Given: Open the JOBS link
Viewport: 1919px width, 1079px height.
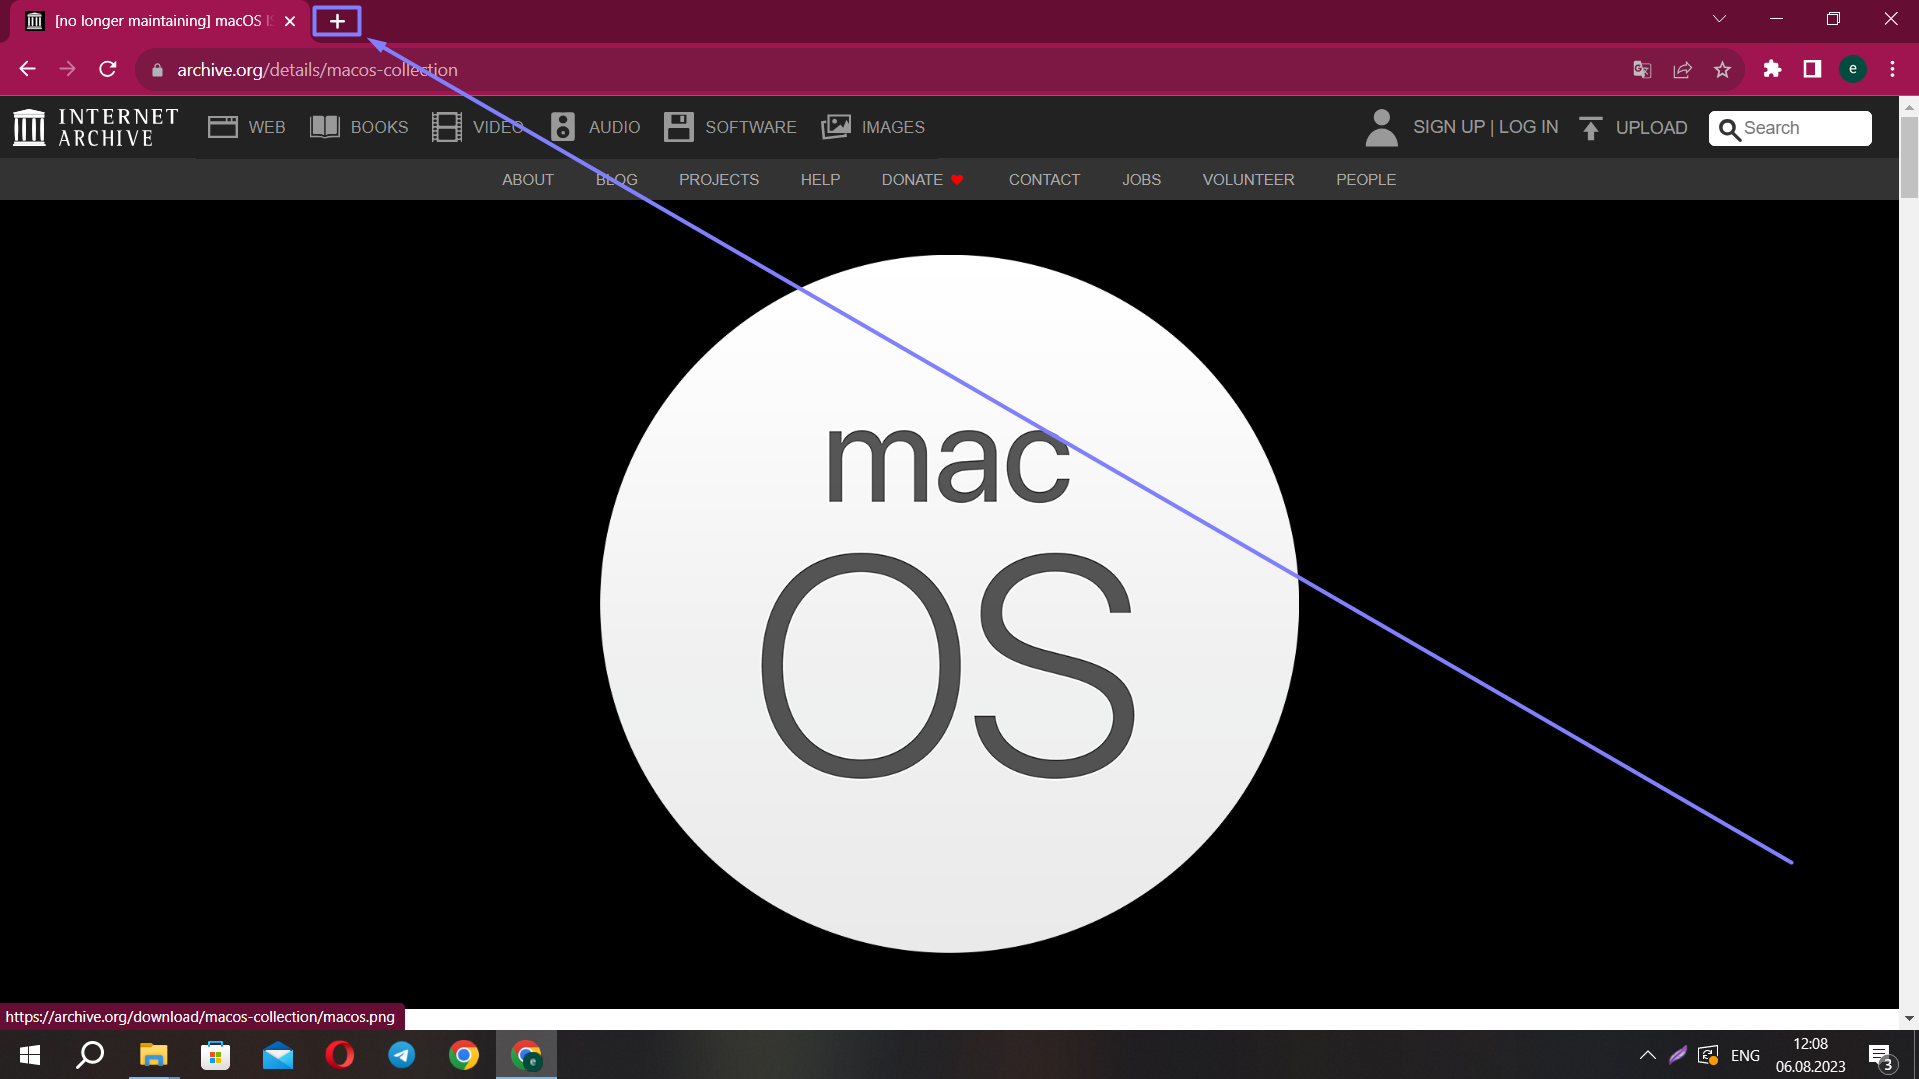Looking at the screenshot, I should pos(1141,180).
